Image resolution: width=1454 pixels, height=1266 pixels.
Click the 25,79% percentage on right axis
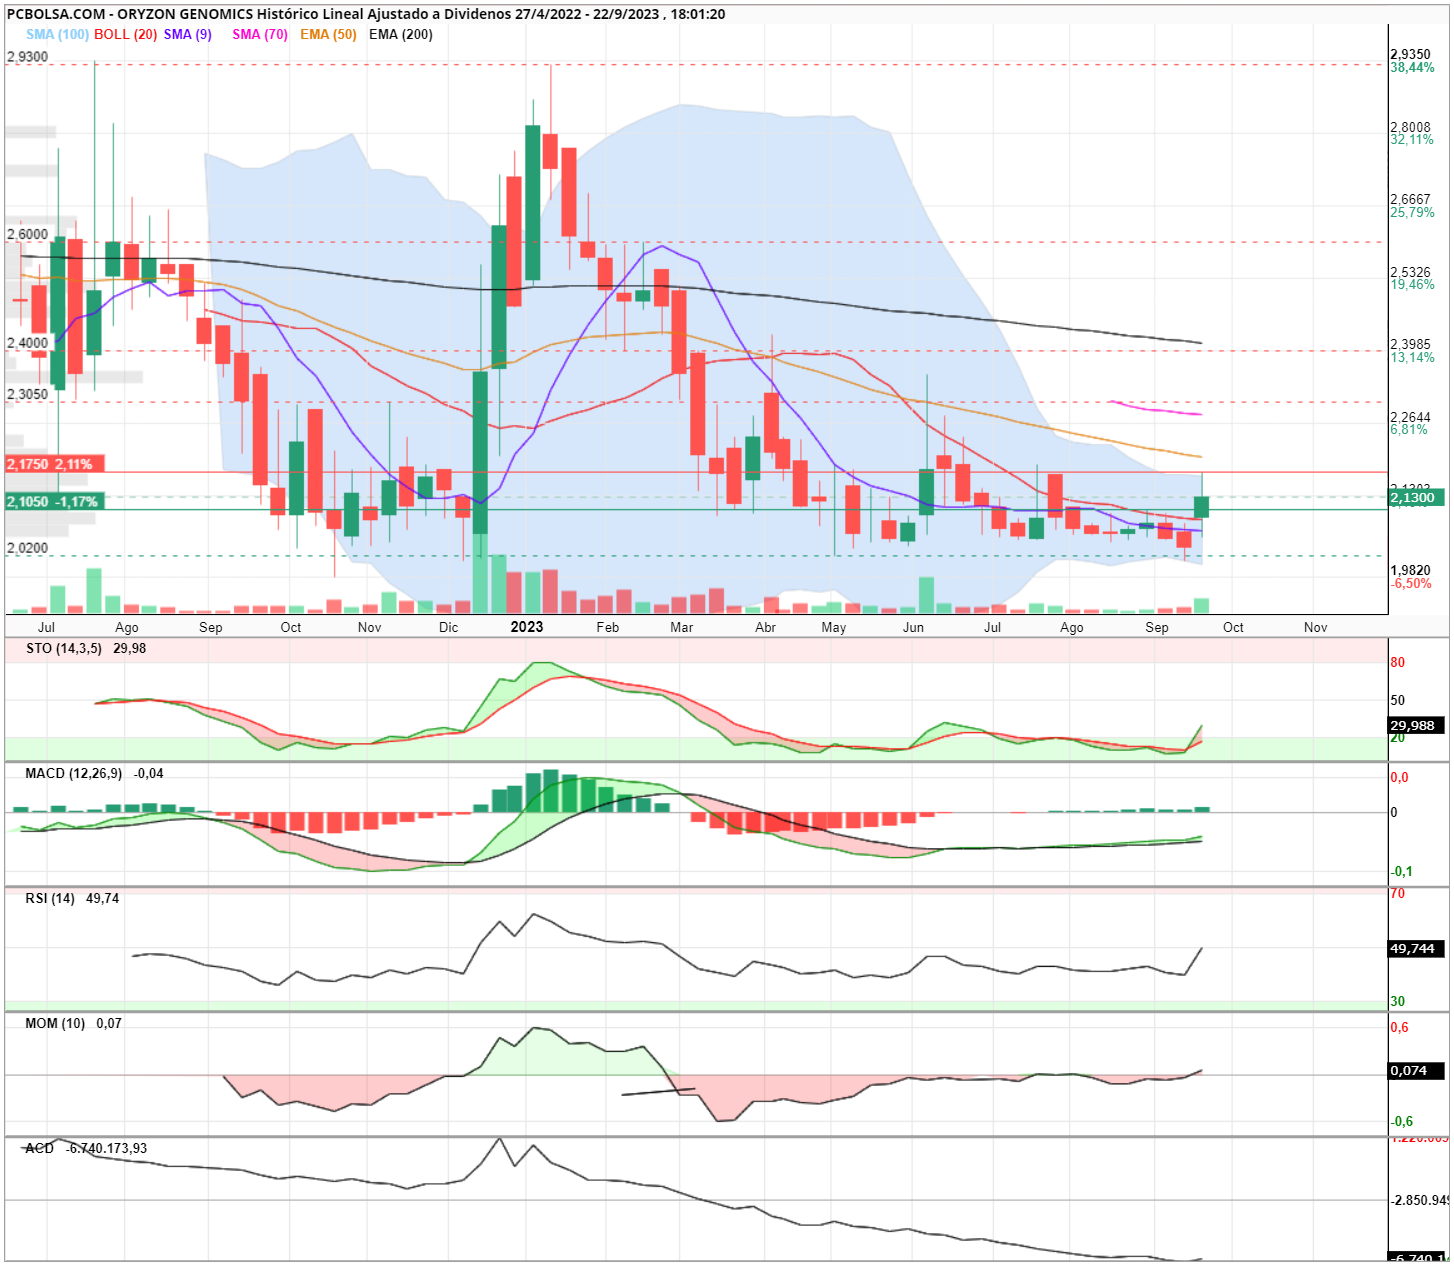(x=1412, y=212)
